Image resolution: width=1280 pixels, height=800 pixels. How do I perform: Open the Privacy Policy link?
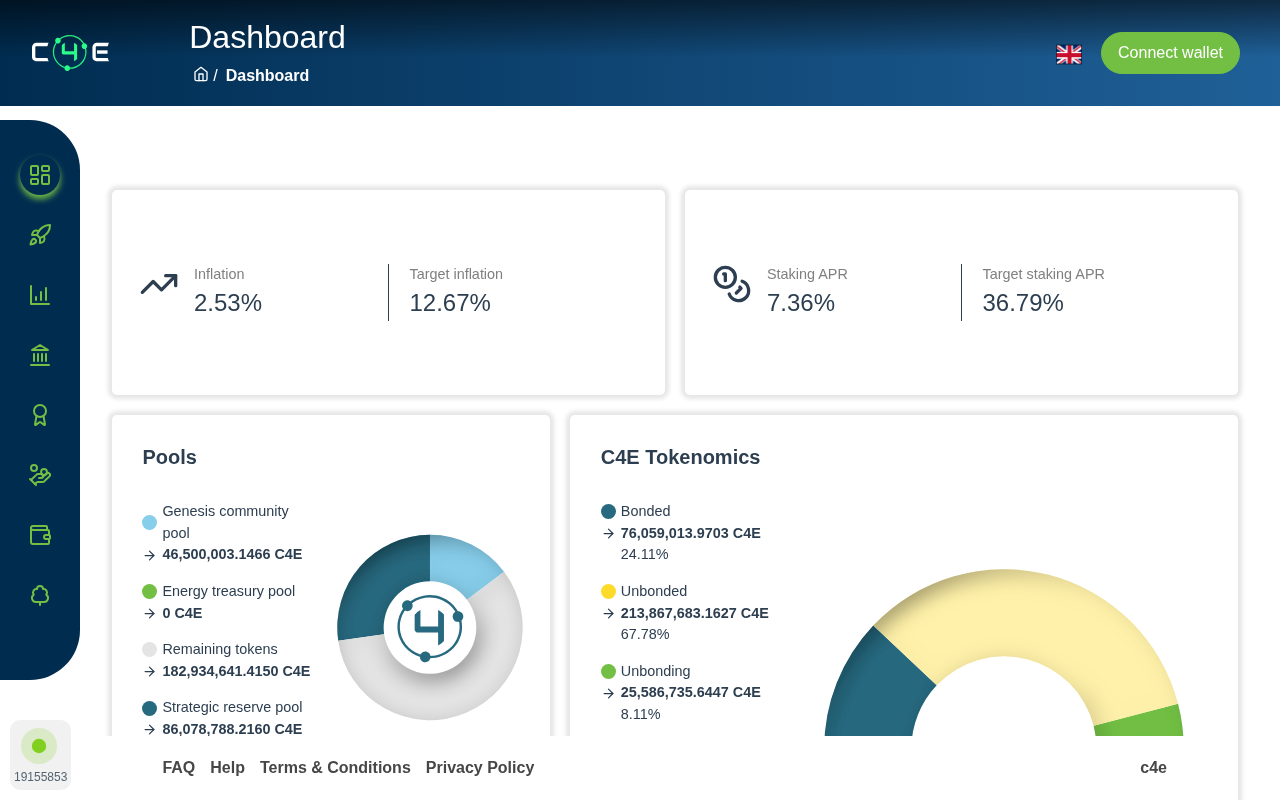pyautogui.click(x=480, y=767)
